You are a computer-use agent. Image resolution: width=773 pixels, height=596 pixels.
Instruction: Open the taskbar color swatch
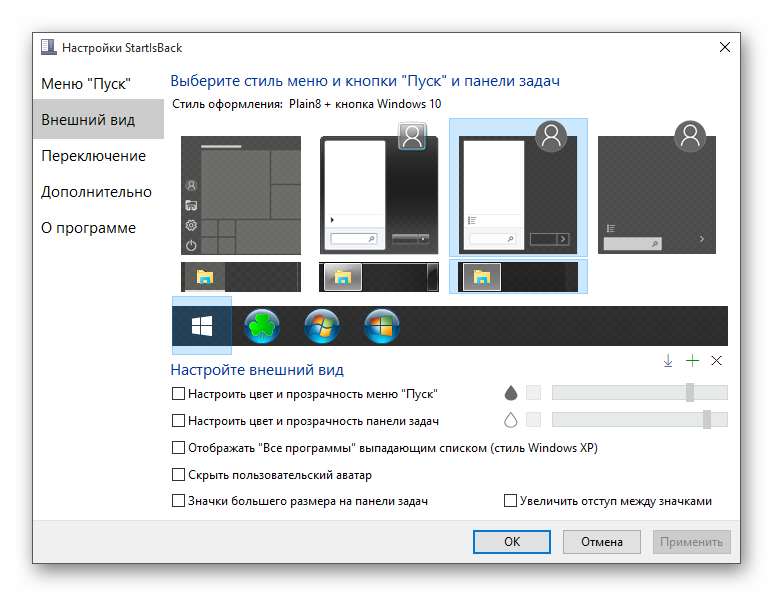coord(533,420)
